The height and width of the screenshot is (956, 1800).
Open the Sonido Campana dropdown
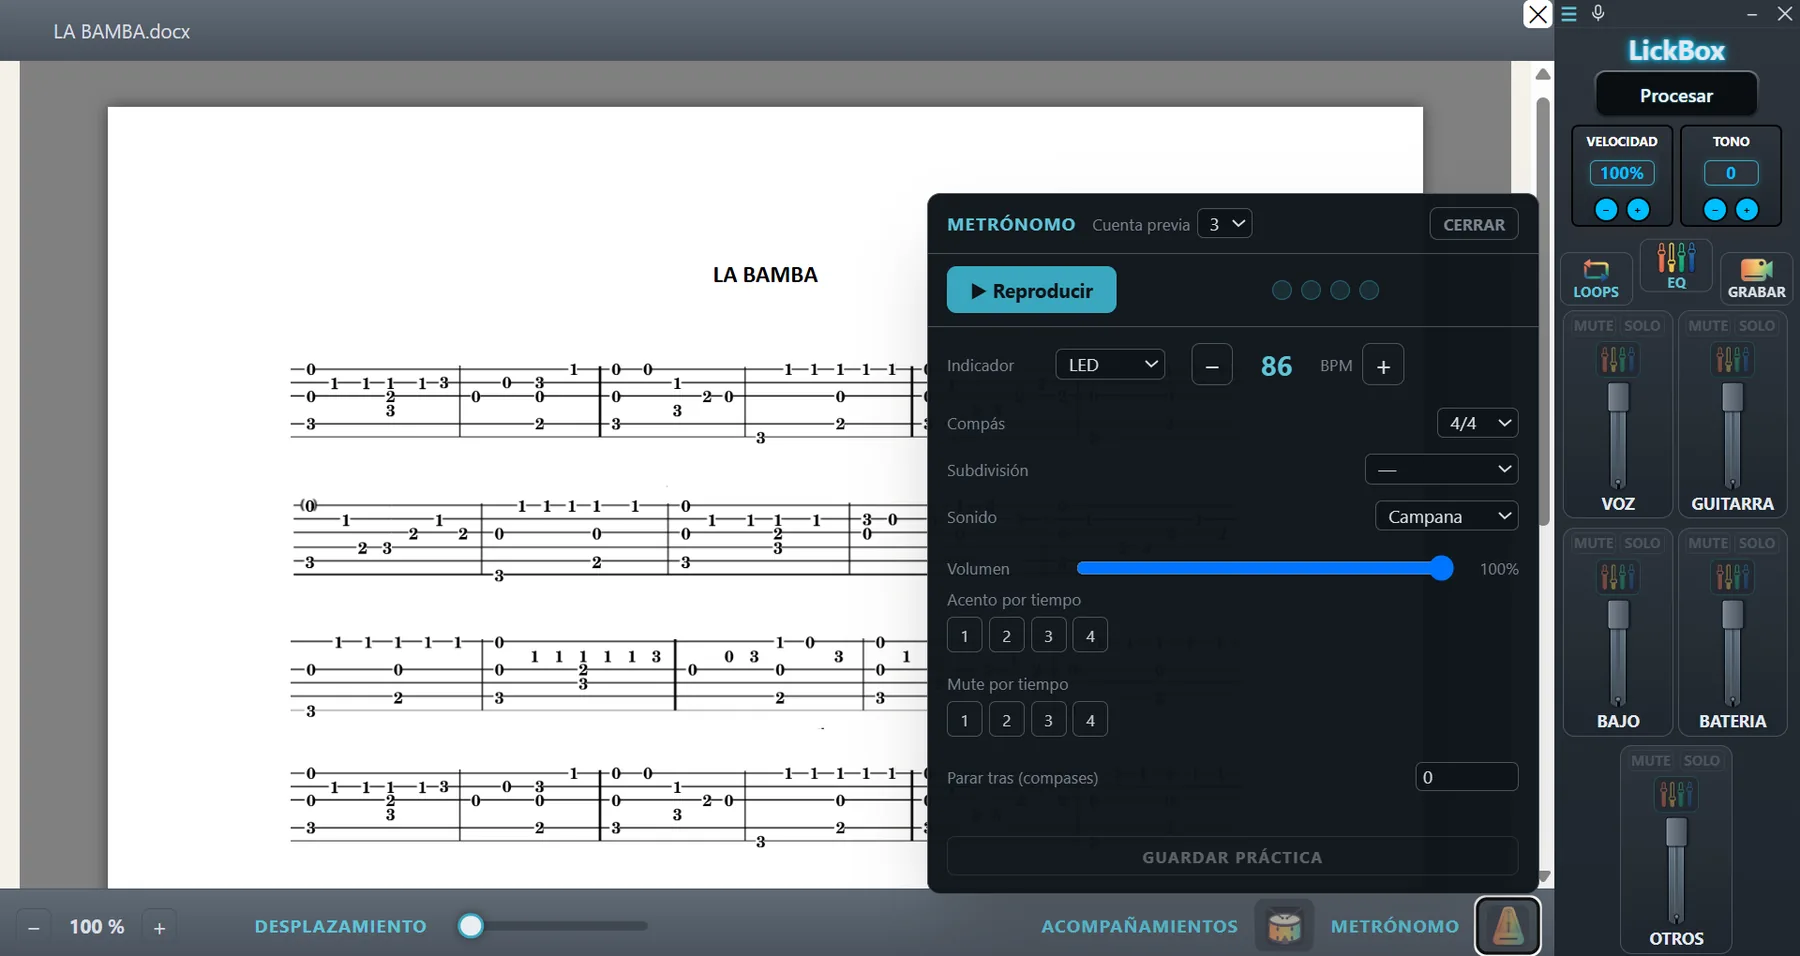coord(1447,516)
